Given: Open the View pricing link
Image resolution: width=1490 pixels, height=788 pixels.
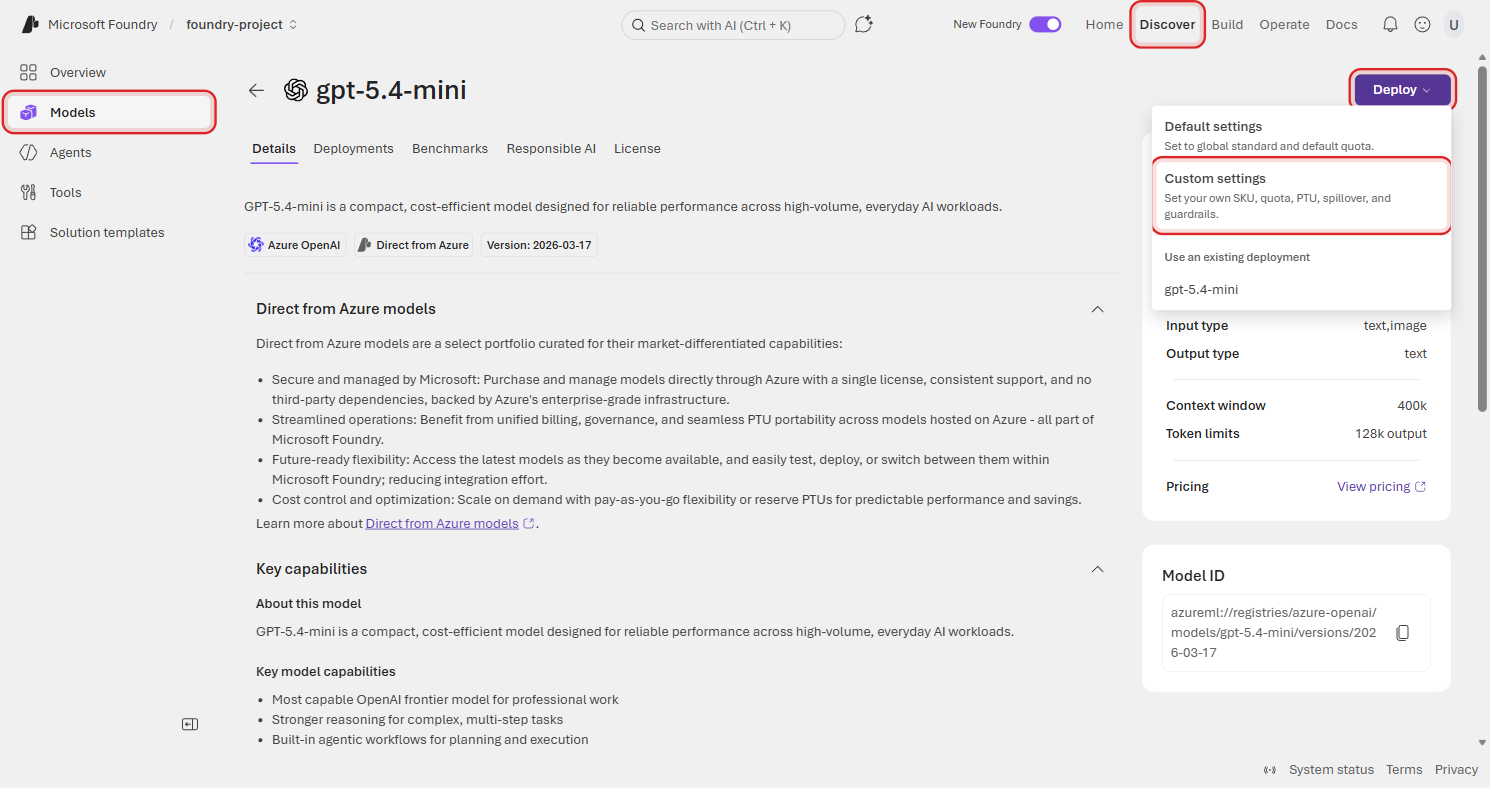Looking at the screenshot, I should coord(1381,487).
